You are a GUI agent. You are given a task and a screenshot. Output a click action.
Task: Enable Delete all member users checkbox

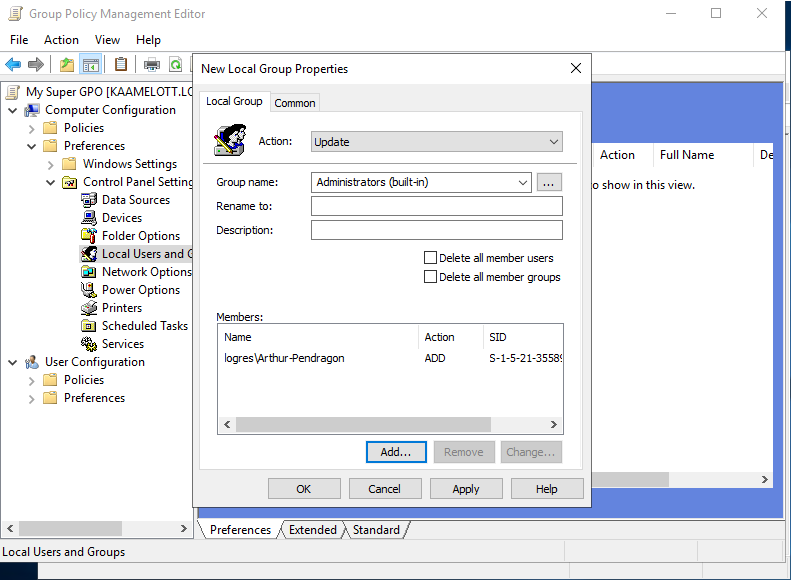tap(431, 258)
